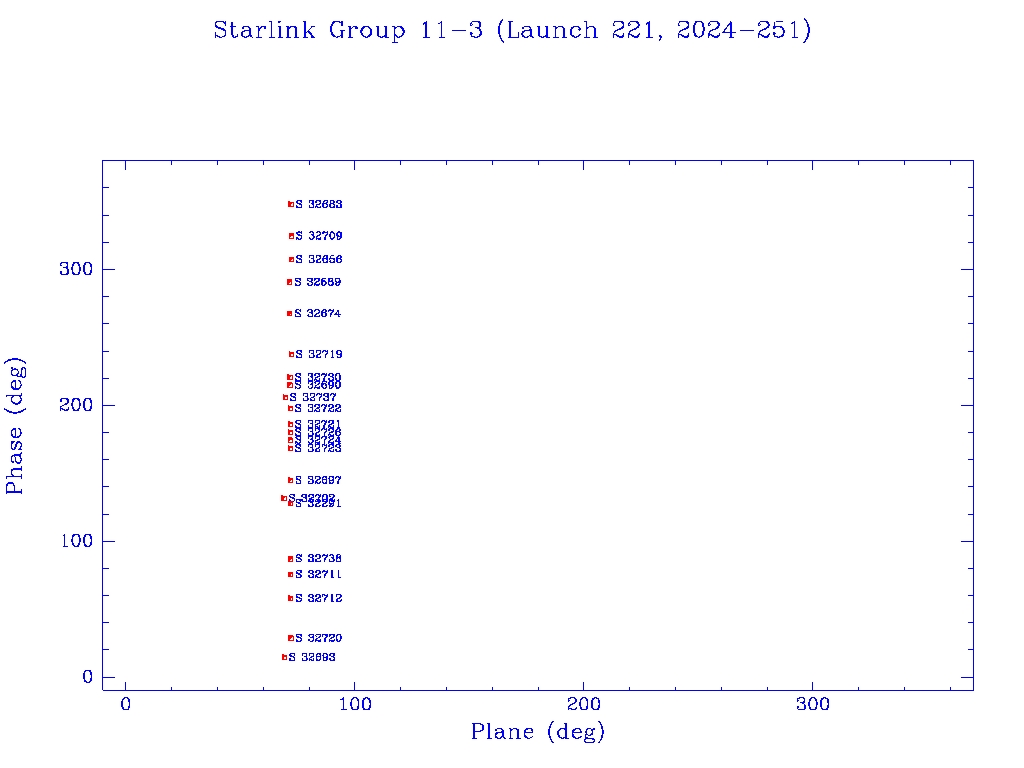Viewport: 1024px width, 768px height.
Task: Click the plot title Starlink Group 11-3
Action: click(512, 31)
